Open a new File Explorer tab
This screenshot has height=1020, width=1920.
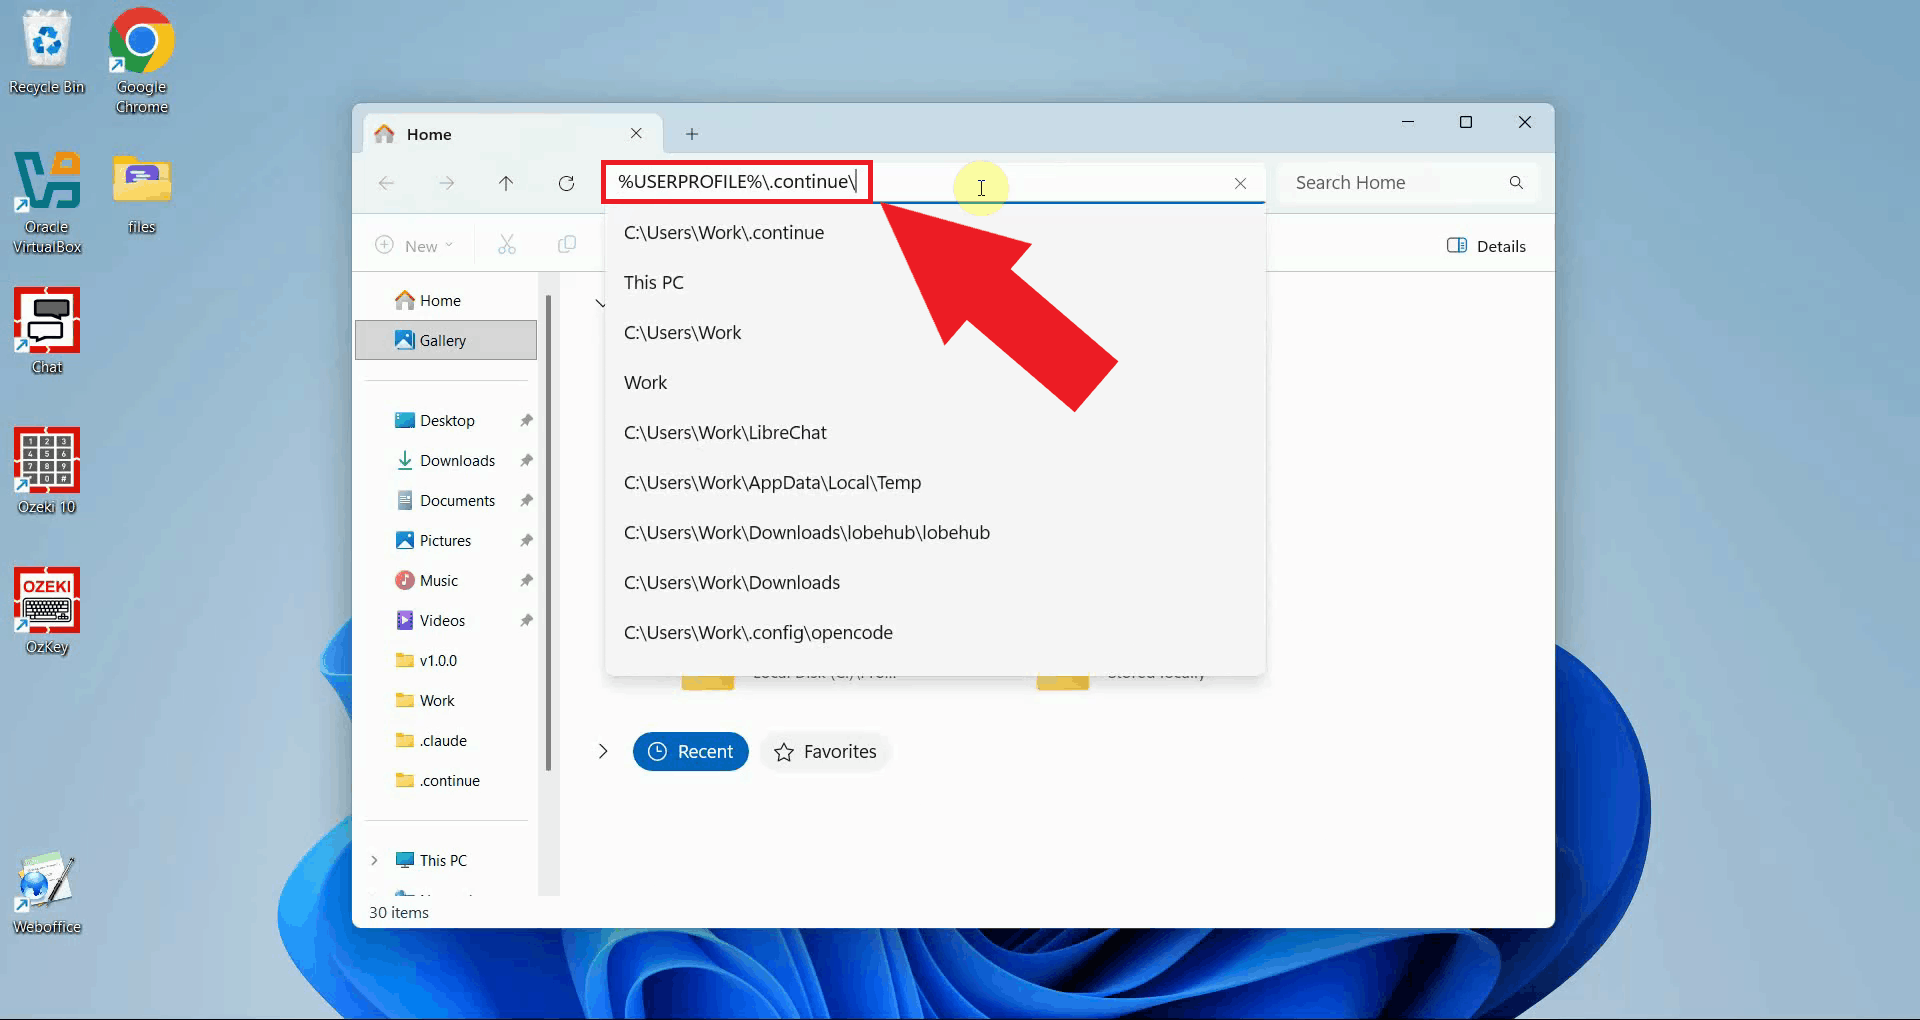click(x=692, y=134)
